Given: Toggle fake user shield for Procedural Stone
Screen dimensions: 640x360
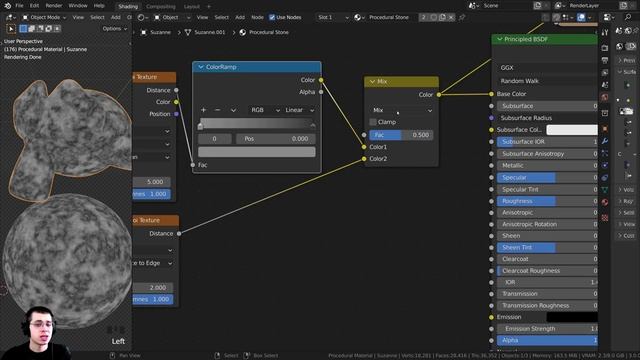Looking at the screenshot, I should point(433,18).
